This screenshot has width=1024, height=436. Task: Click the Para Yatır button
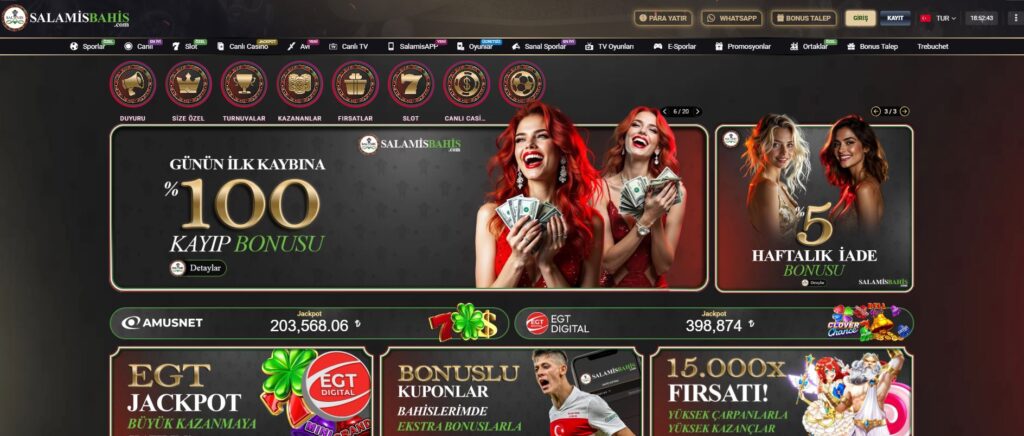663,18
